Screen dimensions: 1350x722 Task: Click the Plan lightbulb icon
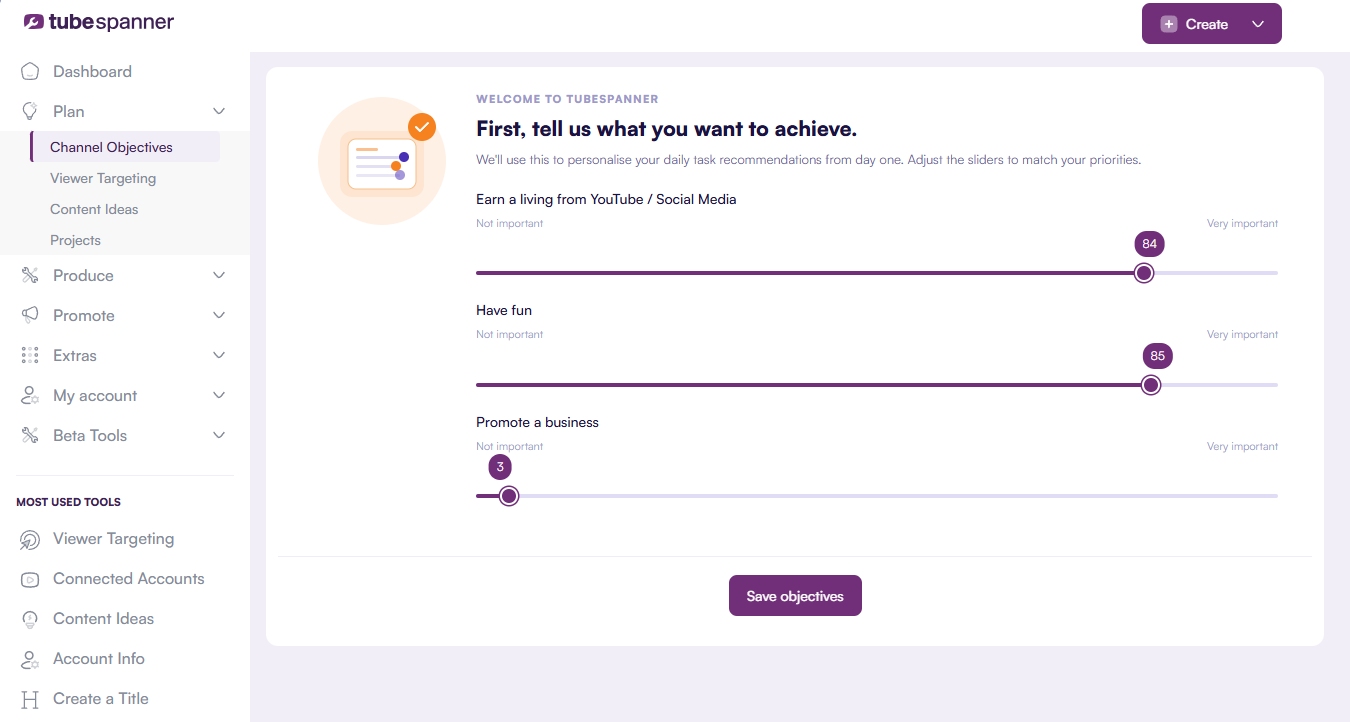[30, 111]
